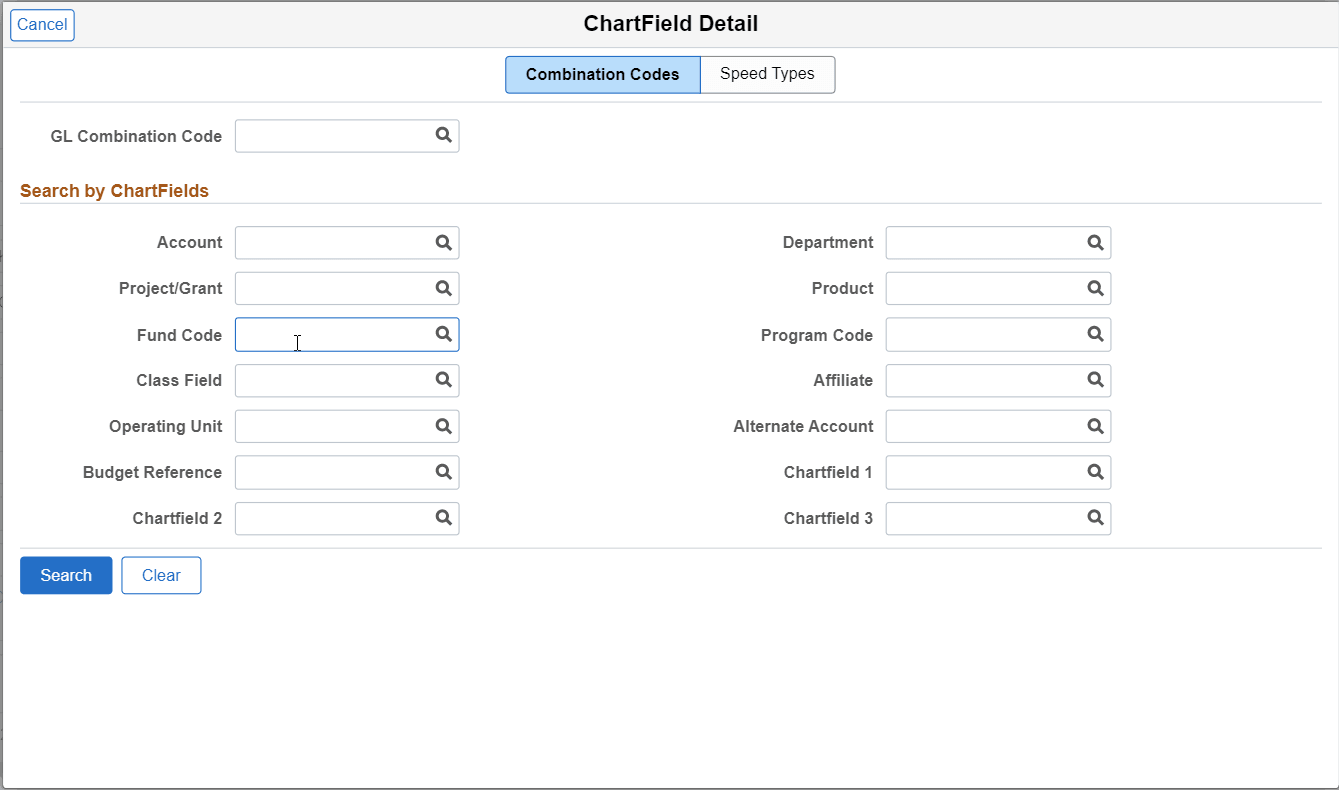The width and height of the screenshot is (1339, 790).
Task: Switch to the Speed Types tab
Action: 767,74
